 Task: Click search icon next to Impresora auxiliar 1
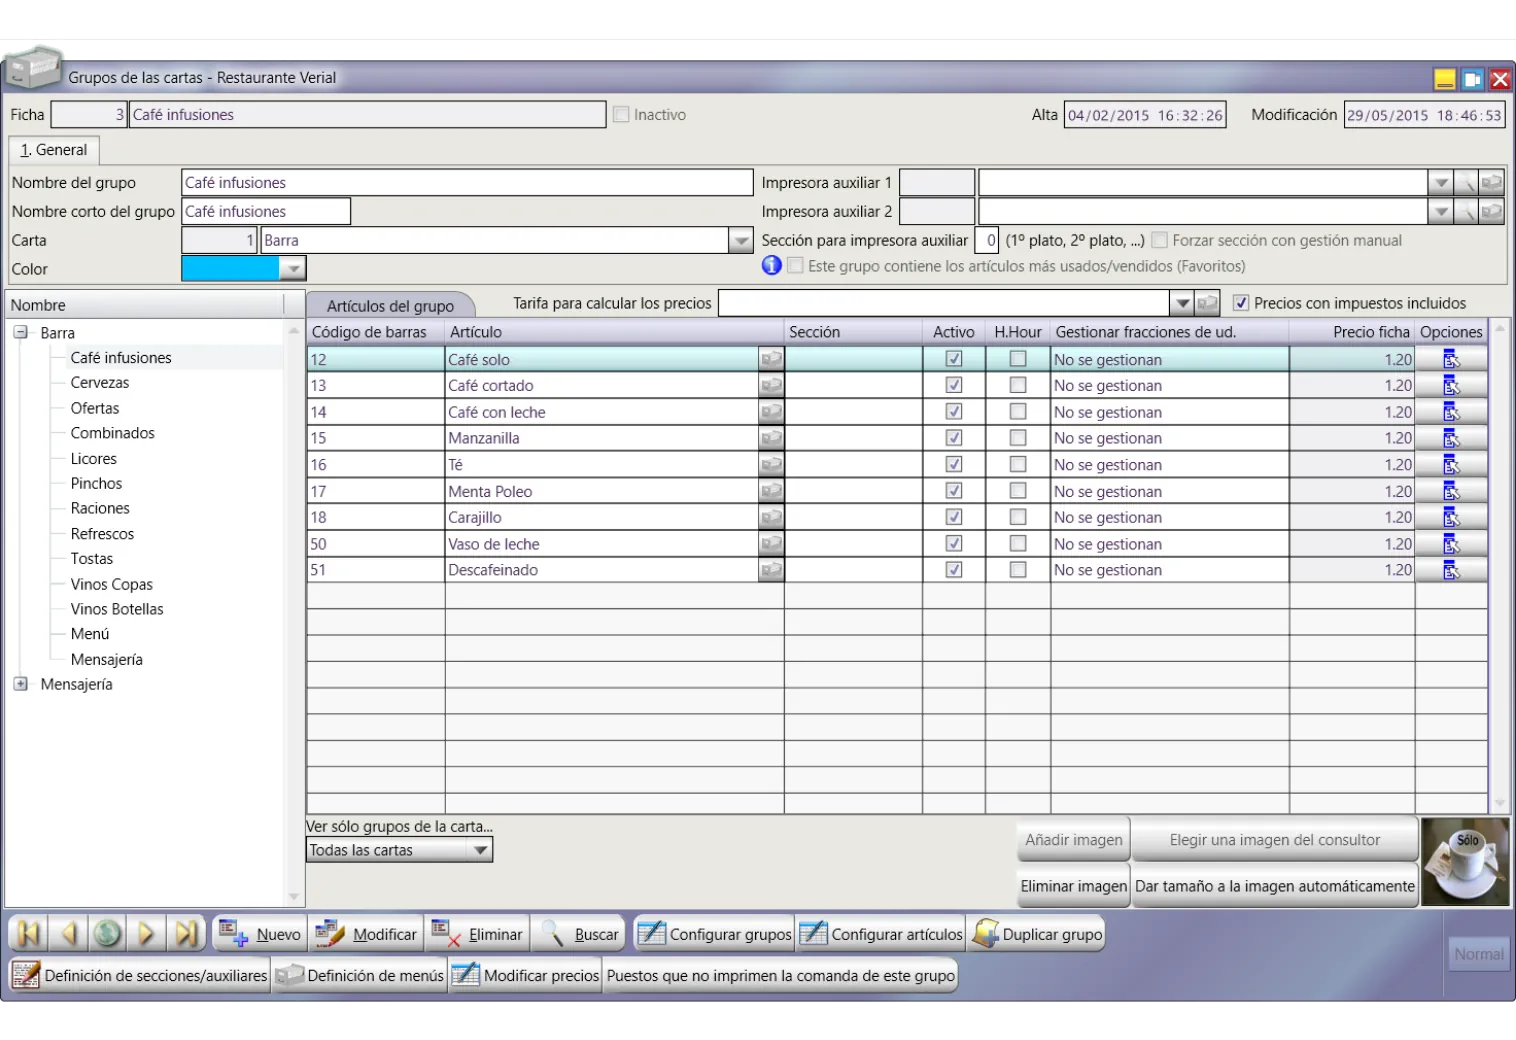click(1465, 183)
